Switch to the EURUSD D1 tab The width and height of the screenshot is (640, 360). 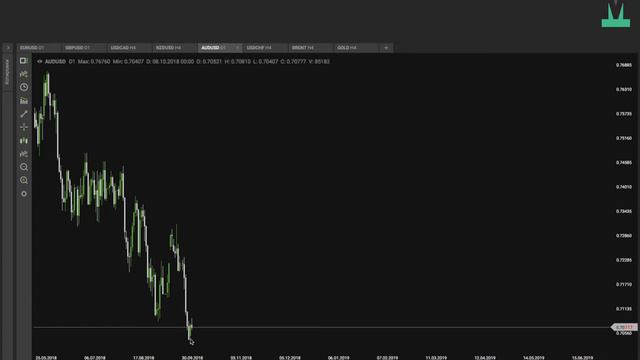point(38,48)
